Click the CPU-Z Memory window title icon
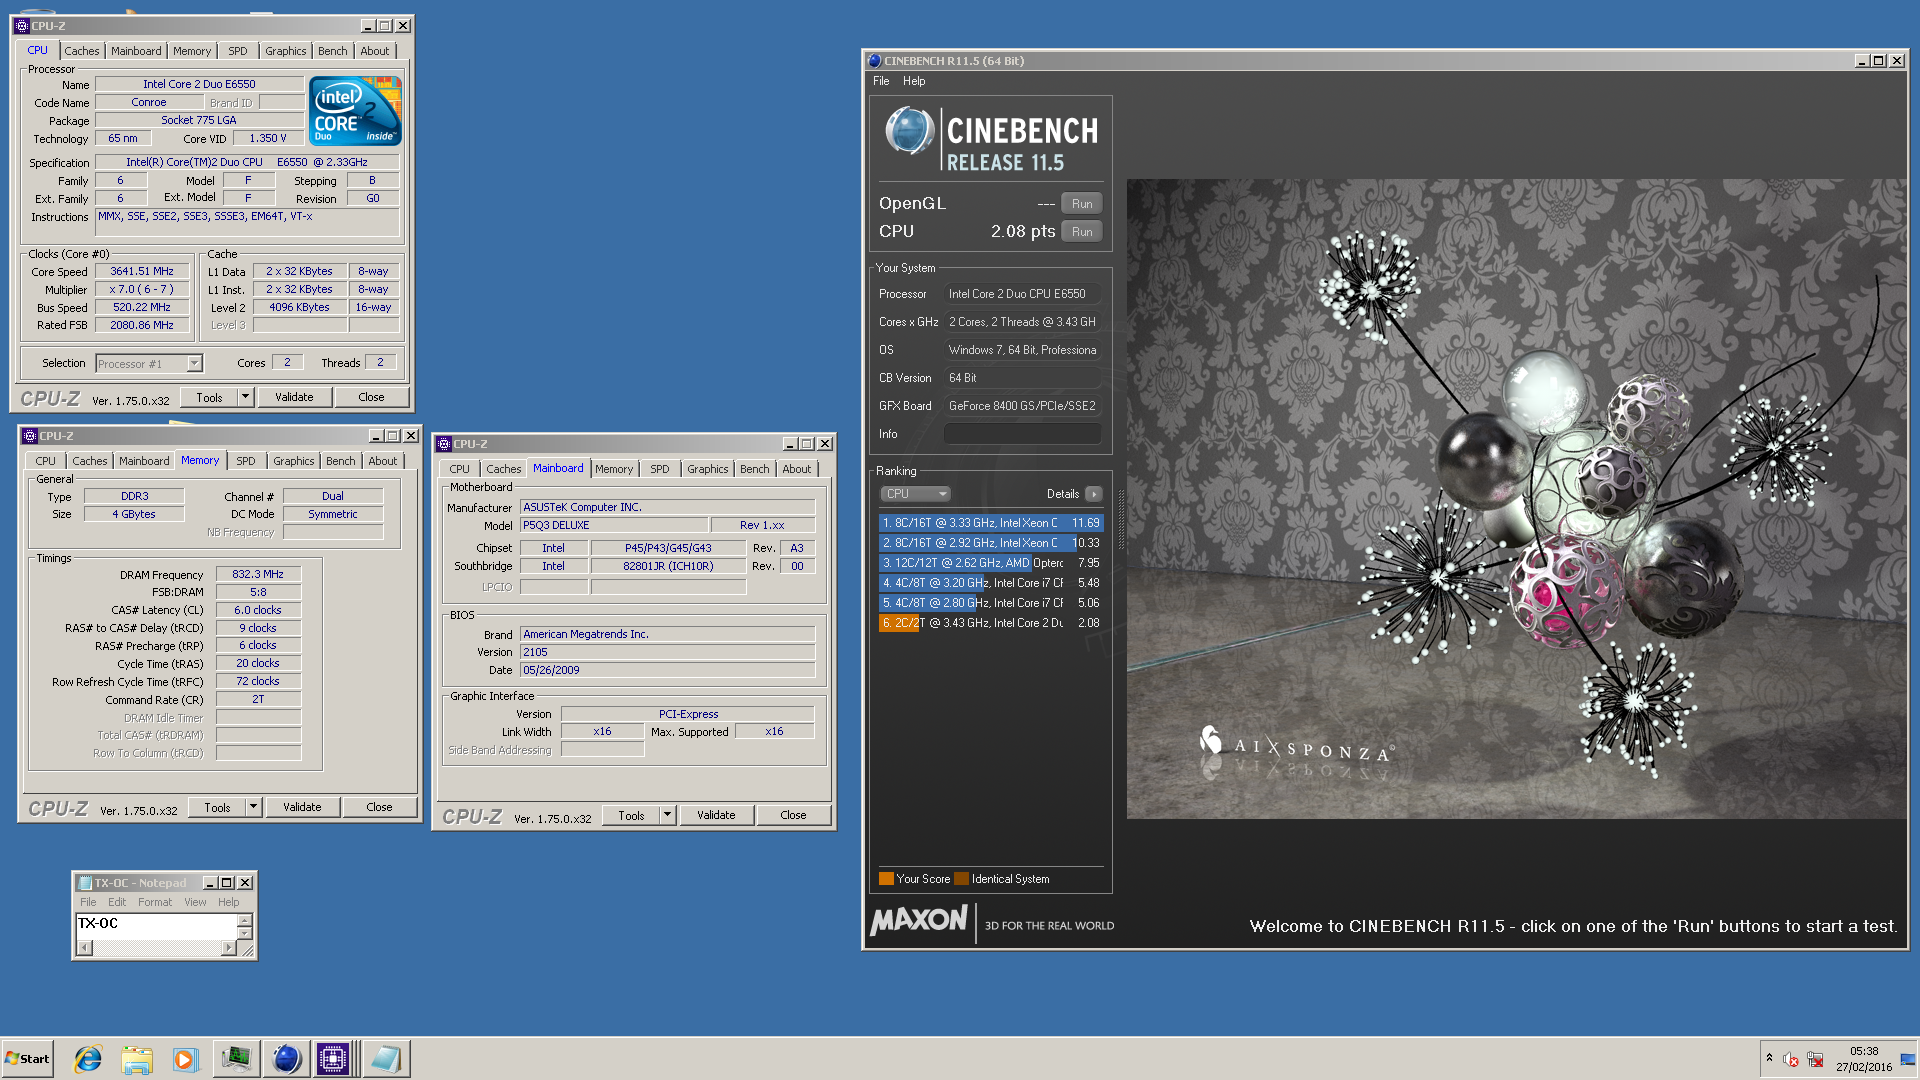1920x1080 pixels. 30,436
